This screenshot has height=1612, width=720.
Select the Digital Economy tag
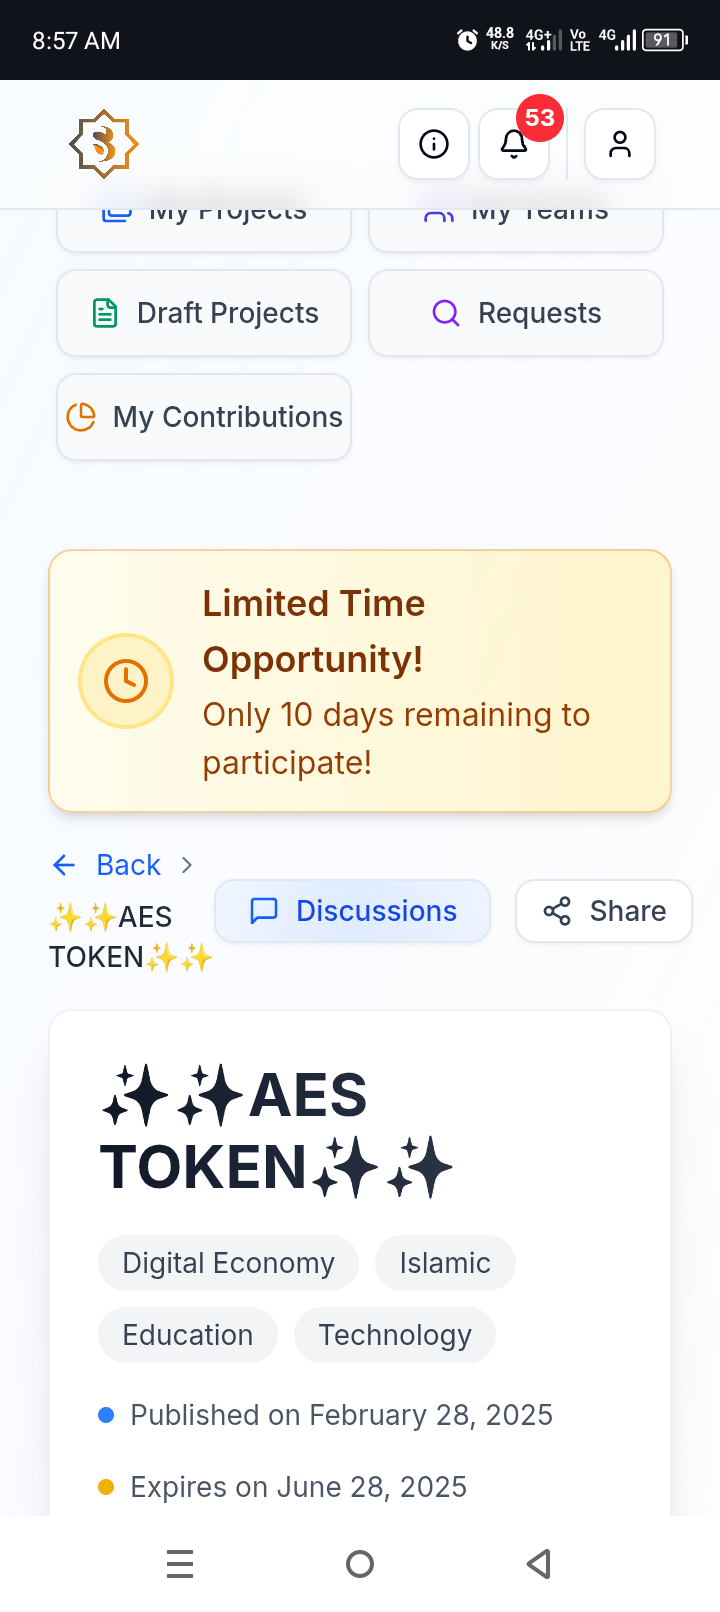click(x=228, y=1263)
